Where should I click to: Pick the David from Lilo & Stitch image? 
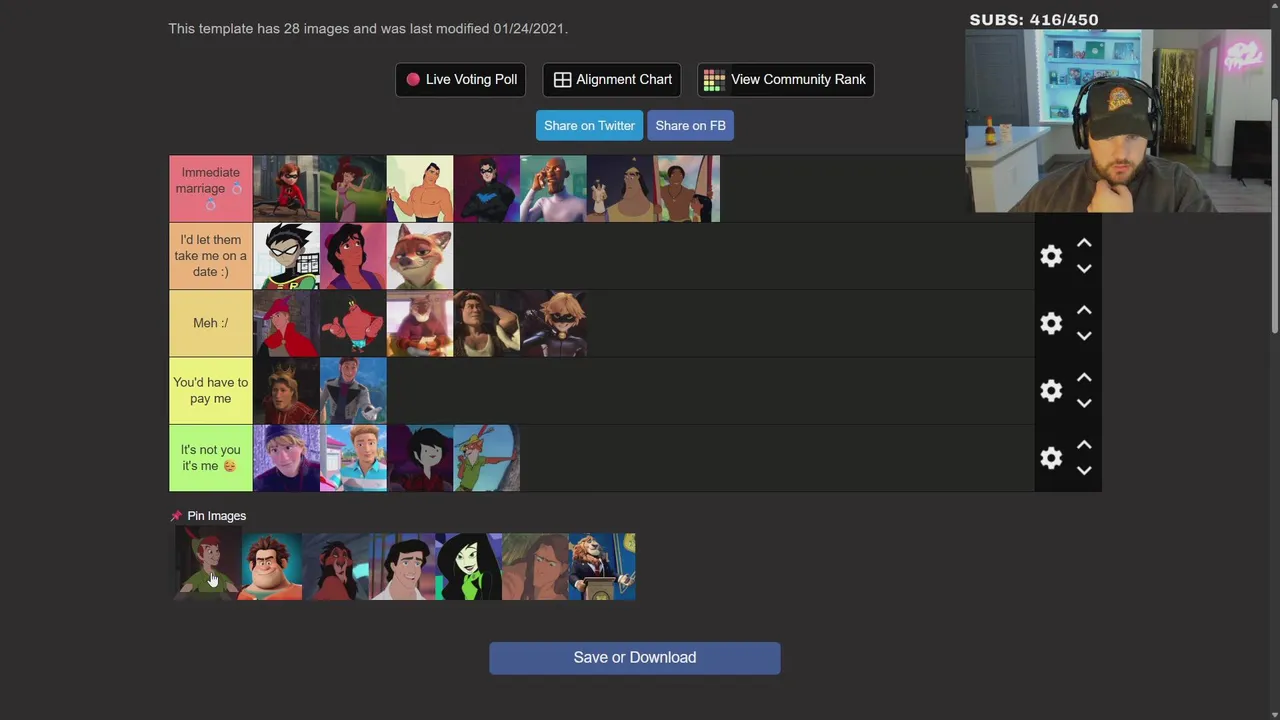click(x=687, y=189)
